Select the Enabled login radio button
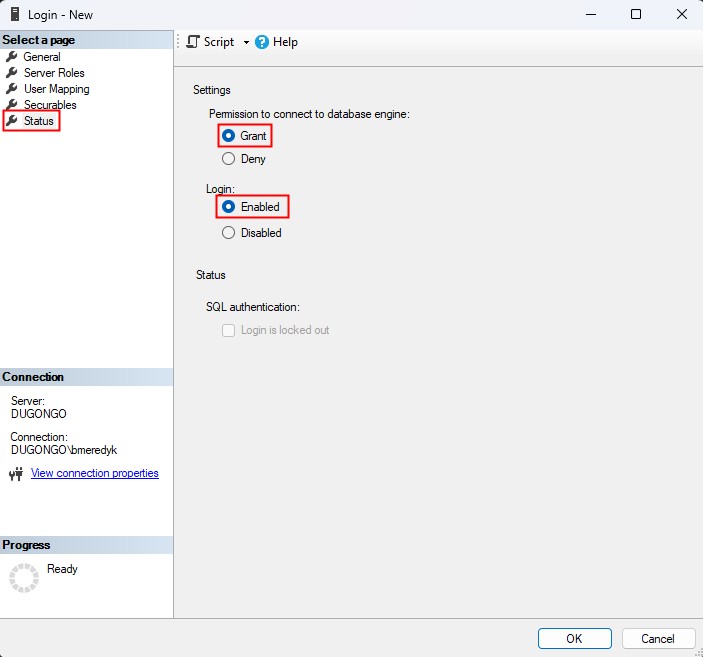Image resolution: width=703 pixels, height=657 pixels. click(x=228, y=207)
